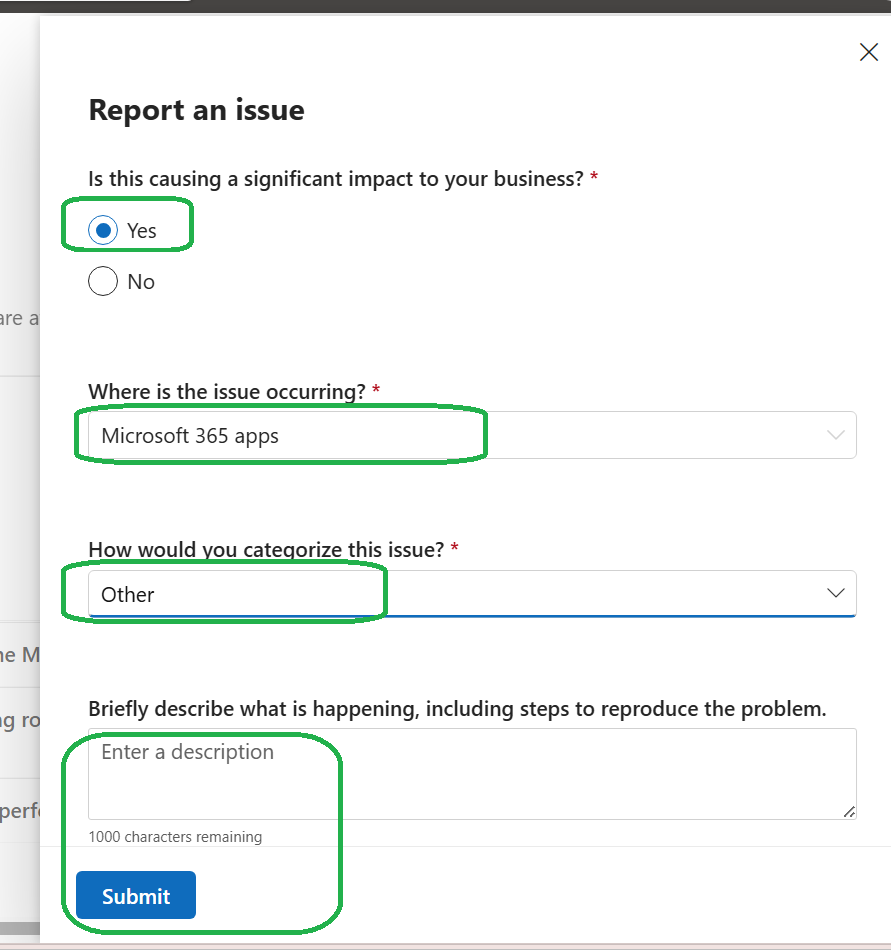Expand the issue category dropdown showing Other

click(x=472, y=594)
